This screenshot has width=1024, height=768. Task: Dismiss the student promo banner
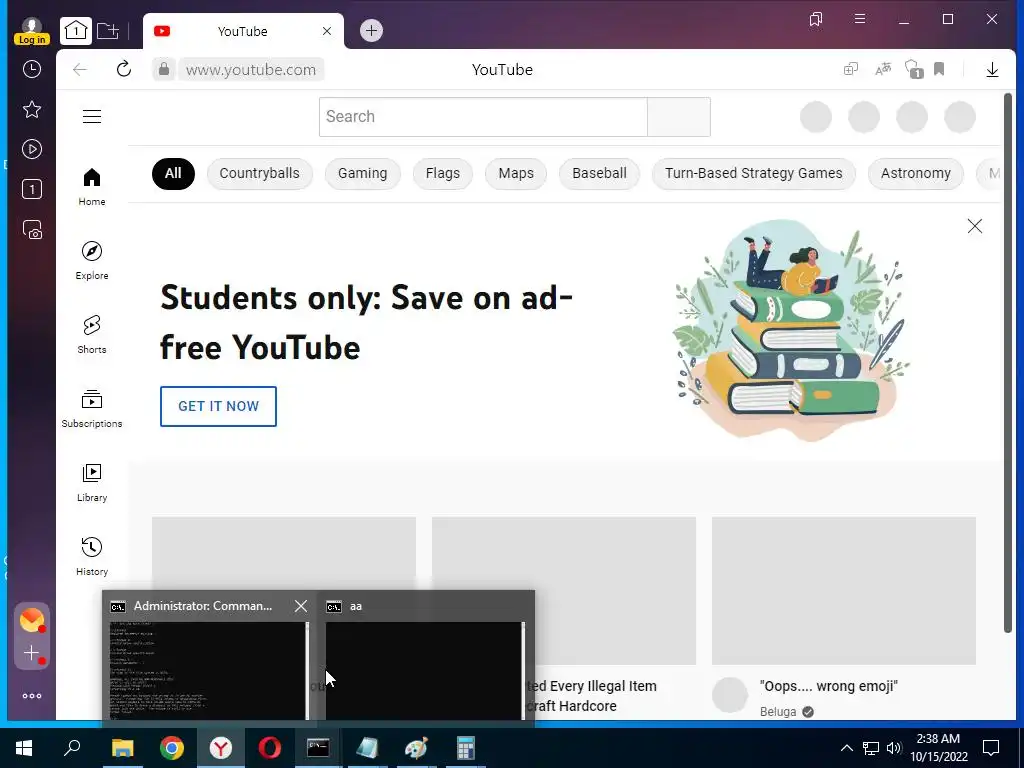click(974, 226)
